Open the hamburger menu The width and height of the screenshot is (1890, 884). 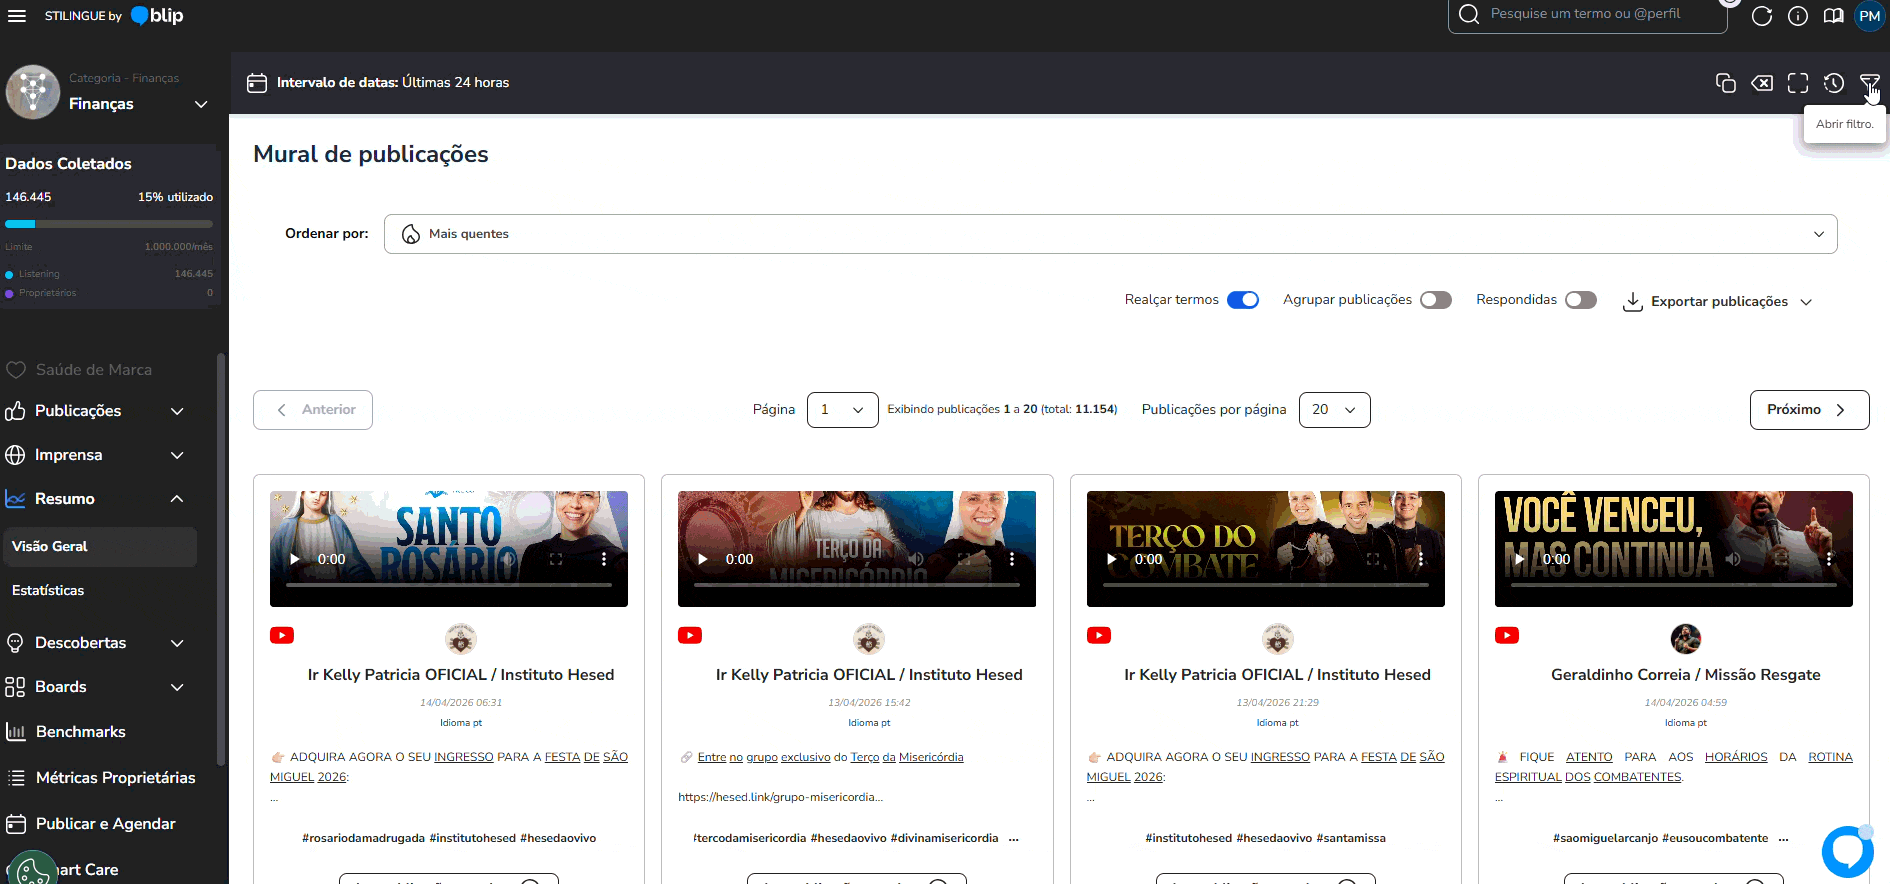pyautogui.click(x=17, y=16)
